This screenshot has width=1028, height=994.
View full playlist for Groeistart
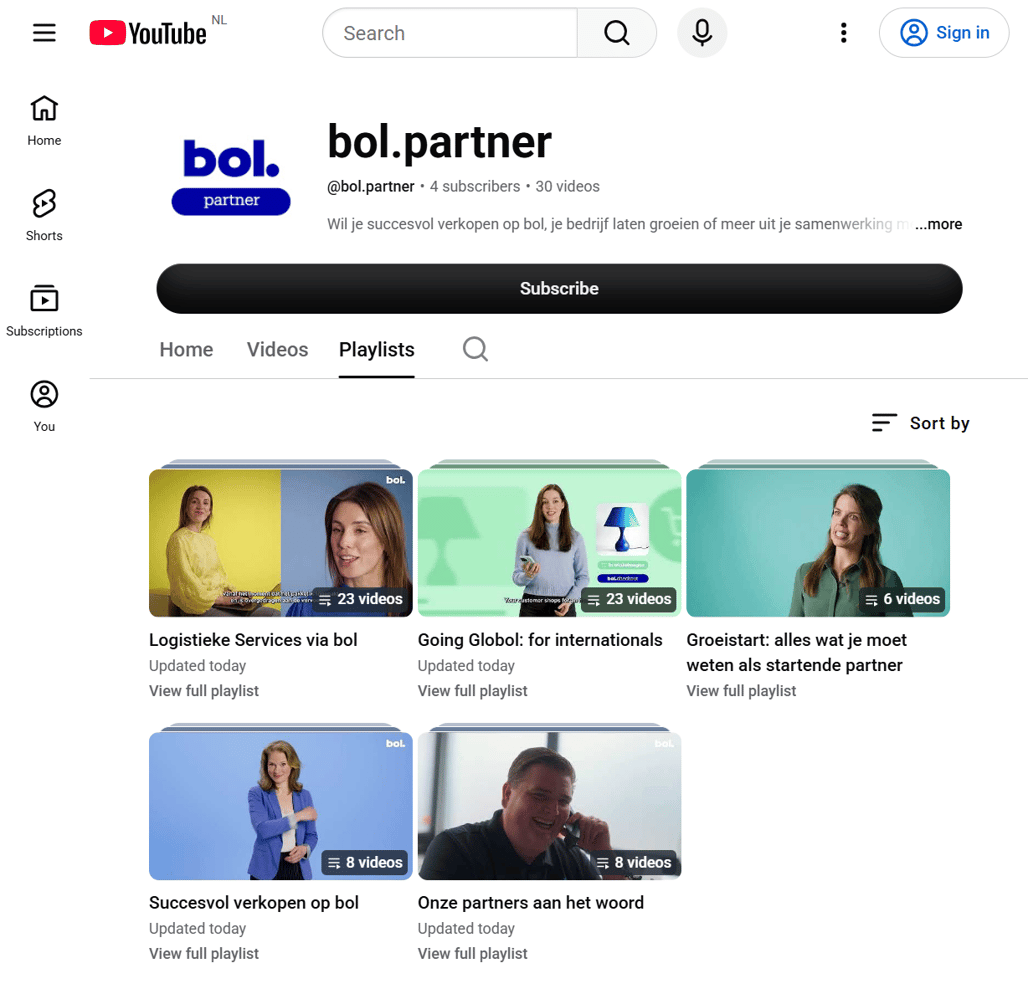point(741,691)
